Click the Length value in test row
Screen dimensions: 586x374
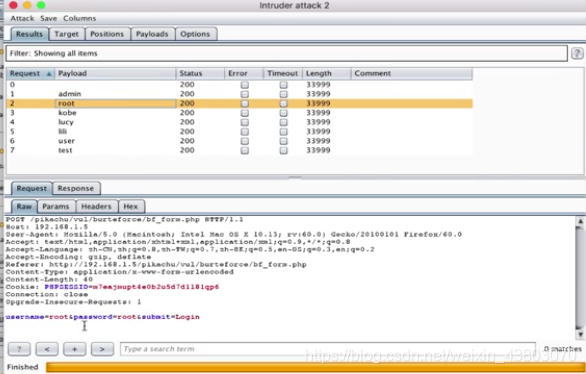pyautogui.click(x=318, y=150)
